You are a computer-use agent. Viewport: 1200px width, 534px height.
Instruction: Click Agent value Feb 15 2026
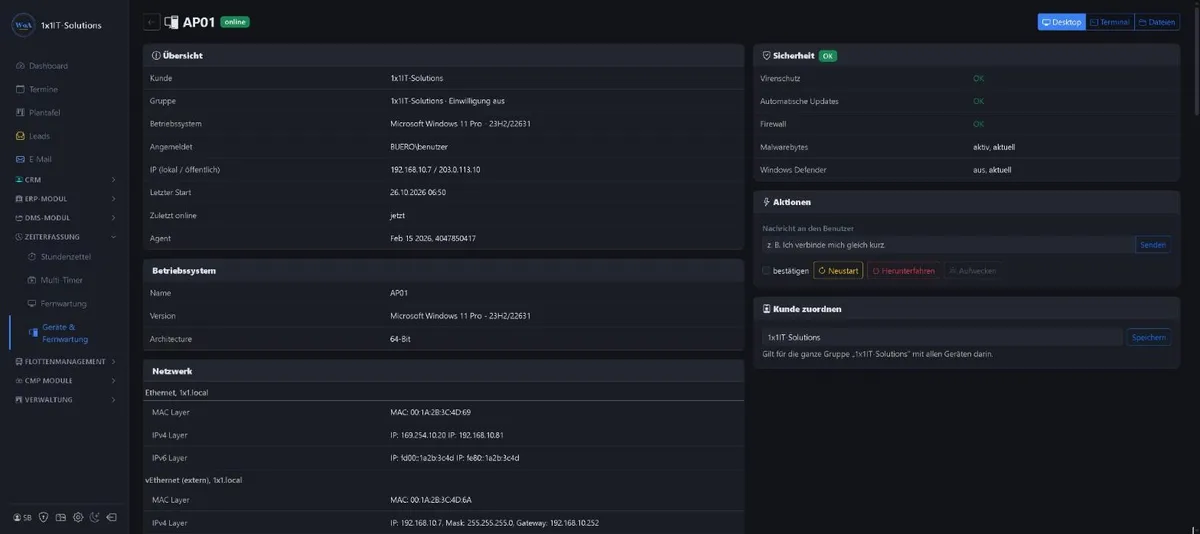pyautogui.click(x=433, y=238)
